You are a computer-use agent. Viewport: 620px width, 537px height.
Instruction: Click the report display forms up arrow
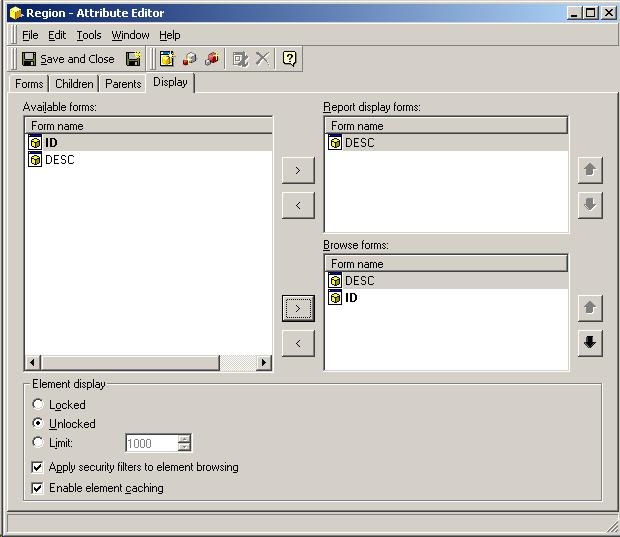[590, 170]
